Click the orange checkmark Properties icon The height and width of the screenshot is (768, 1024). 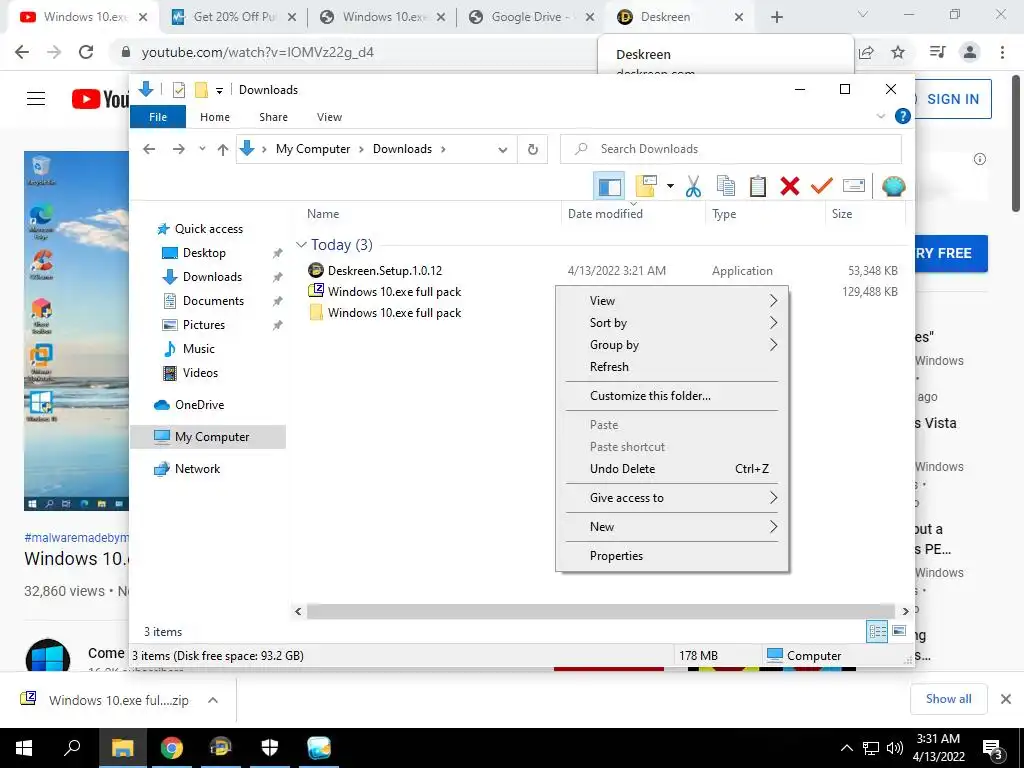pos(821,186)
